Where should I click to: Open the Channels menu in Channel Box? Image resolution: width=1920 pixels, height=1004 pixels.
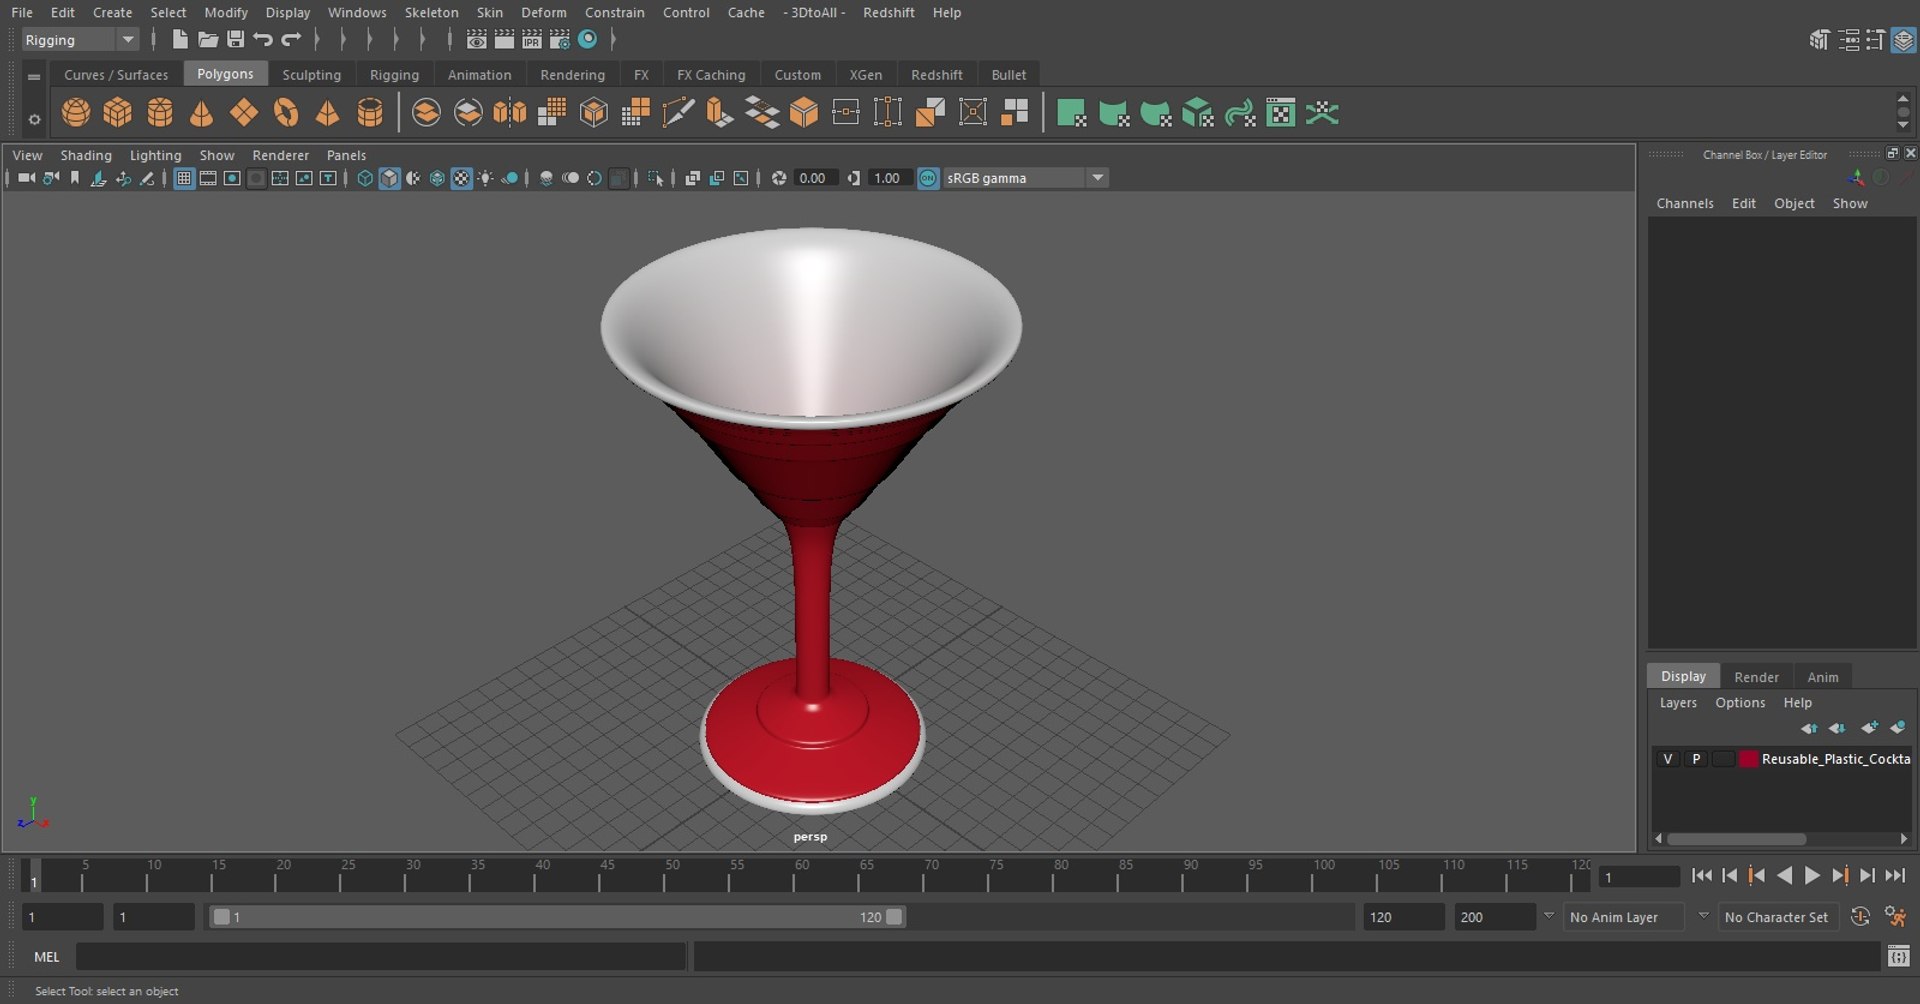tap(1684, 203)
